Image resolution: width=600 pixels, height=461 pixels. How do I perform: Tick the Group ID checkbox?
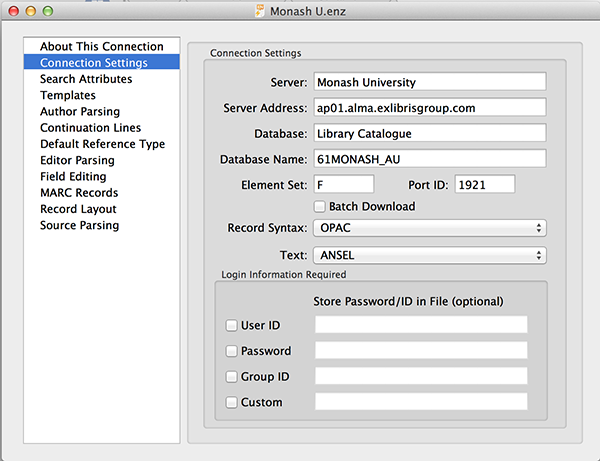click(x=231, y=377)
